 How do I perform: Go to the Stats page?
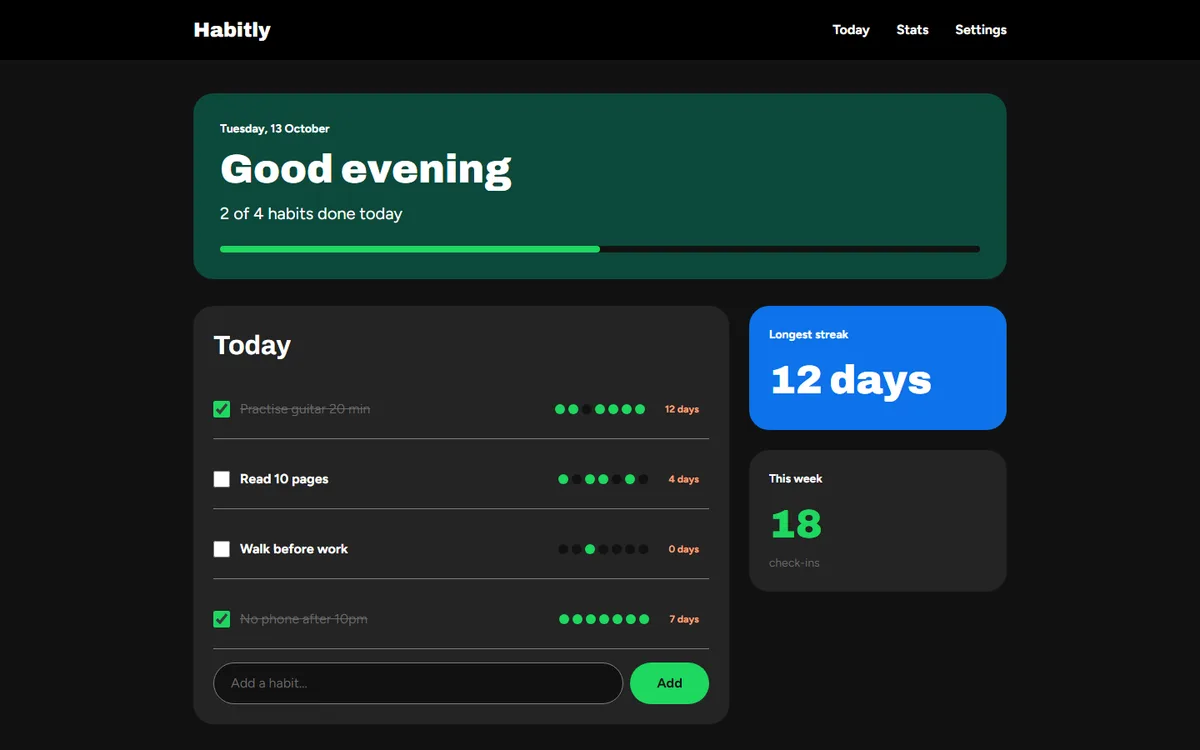(x=912, y=30)
